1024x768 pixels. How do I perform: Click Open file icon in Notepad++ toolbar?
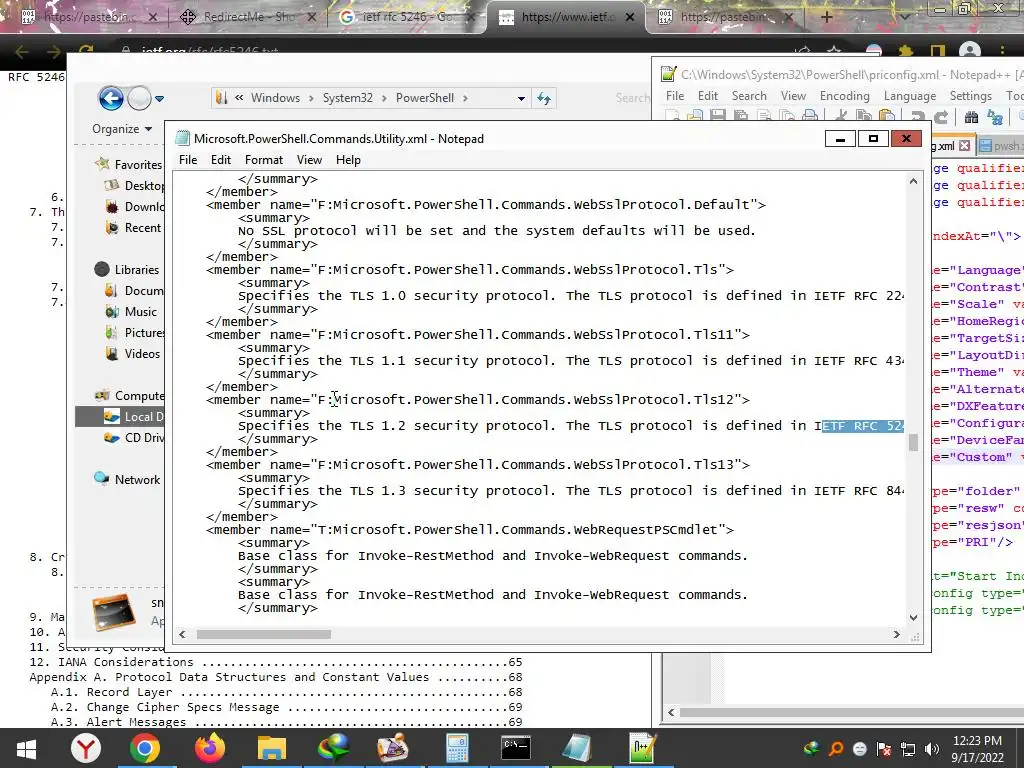[695, 116]
